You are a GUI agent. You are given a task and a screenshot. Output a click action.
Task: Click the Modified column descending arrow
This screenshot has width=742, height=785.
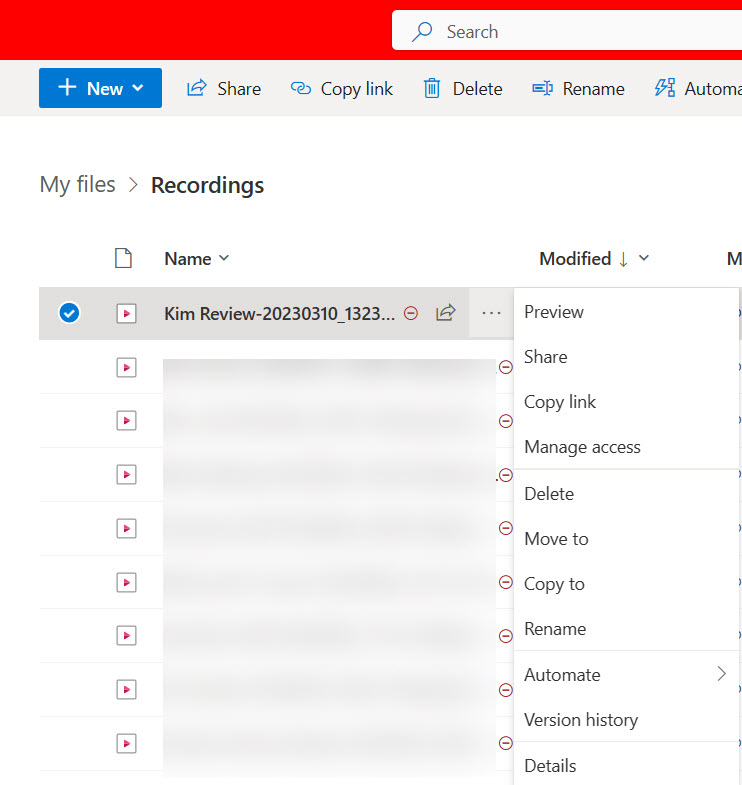coord(623,259)
